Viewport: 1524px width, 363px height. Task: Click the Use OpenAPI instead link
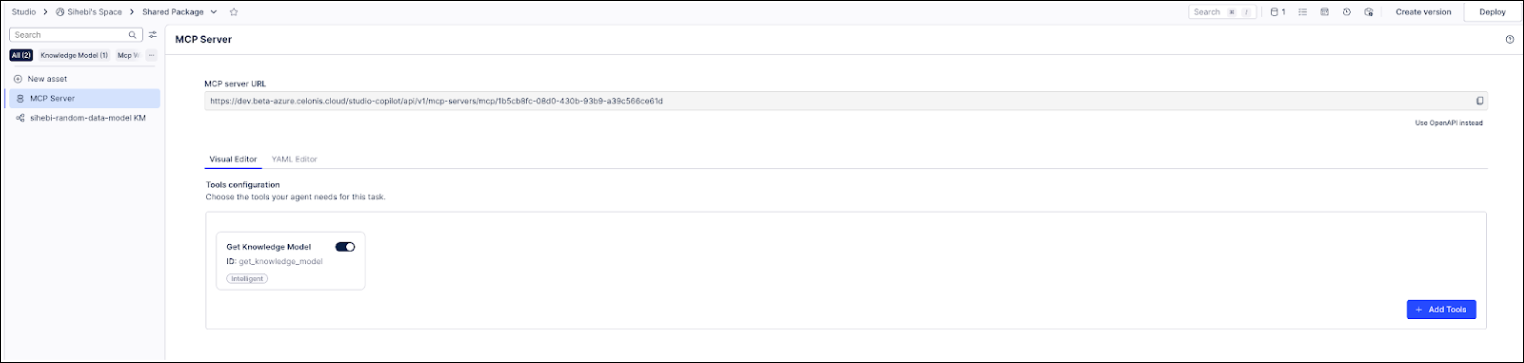click(x=1449, y=123)
